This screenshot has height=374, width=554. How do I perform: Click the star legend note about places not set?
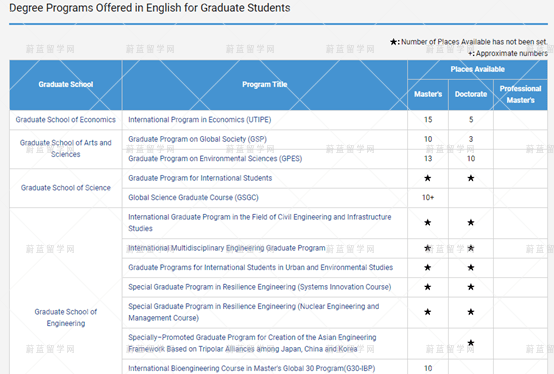point(469,42)
